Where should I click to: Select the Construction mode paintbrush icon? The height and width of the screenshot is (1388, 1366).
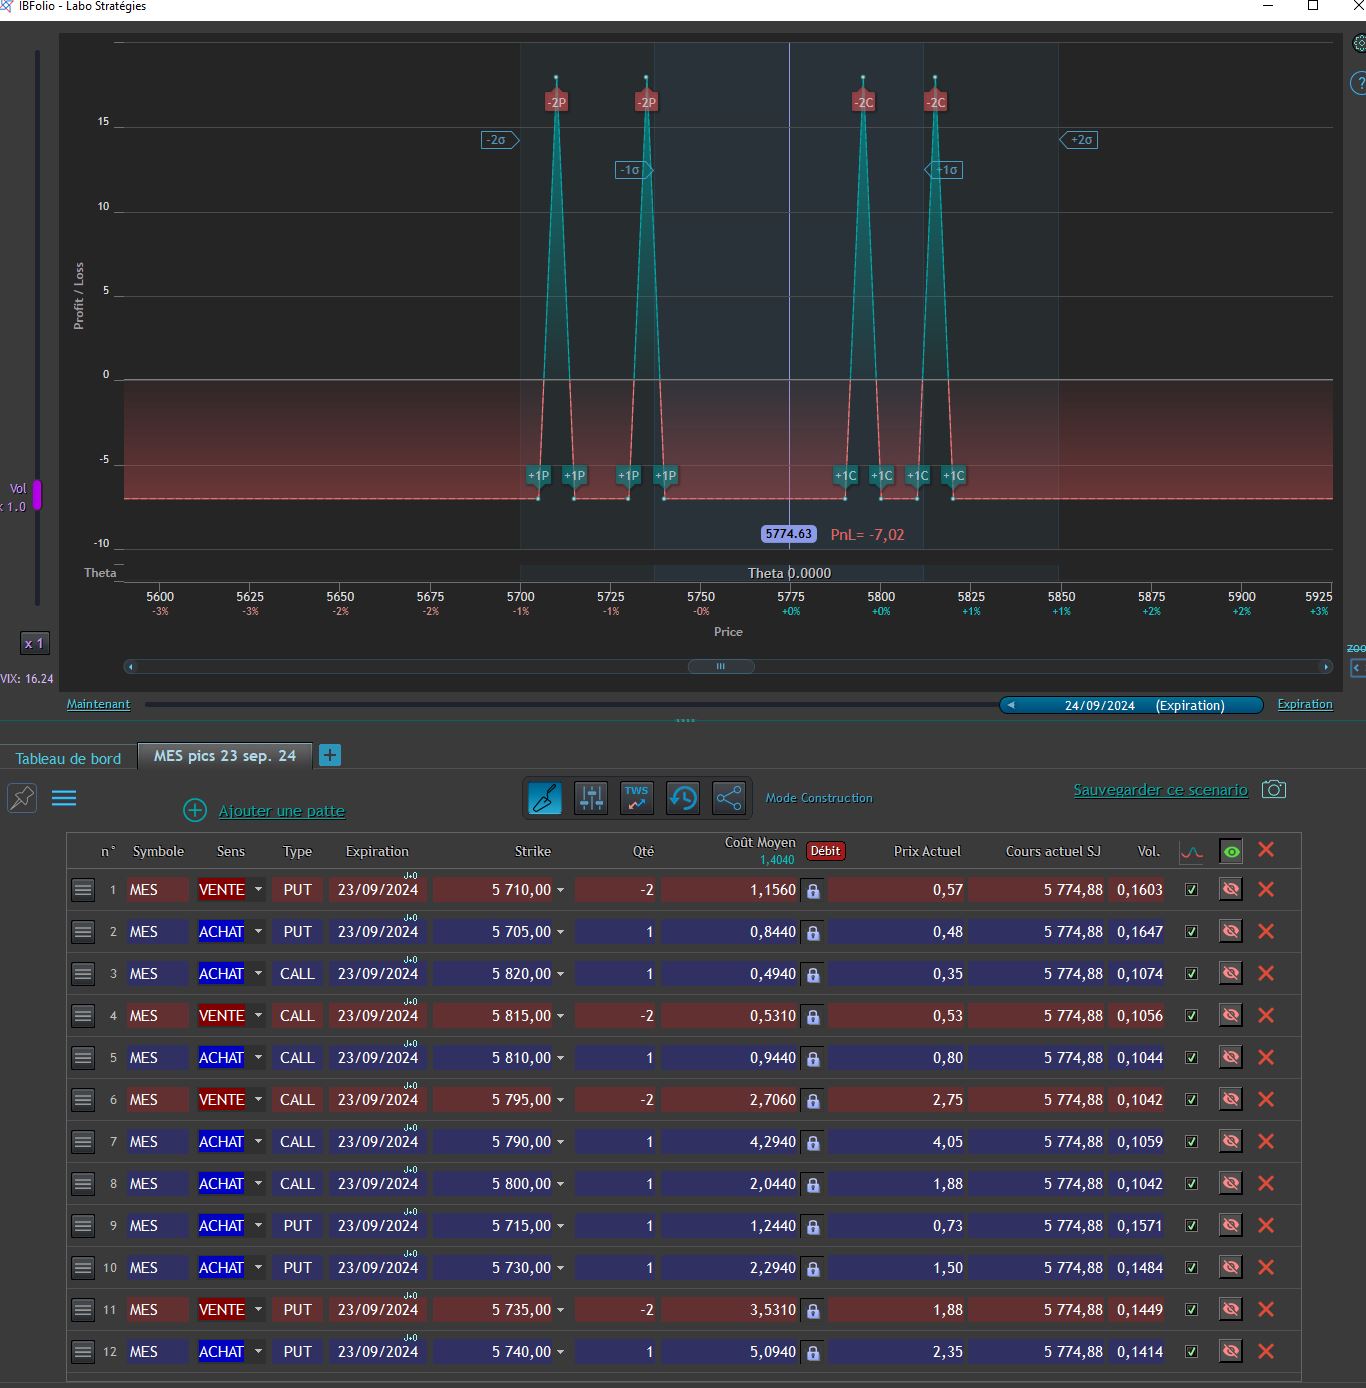545,798
